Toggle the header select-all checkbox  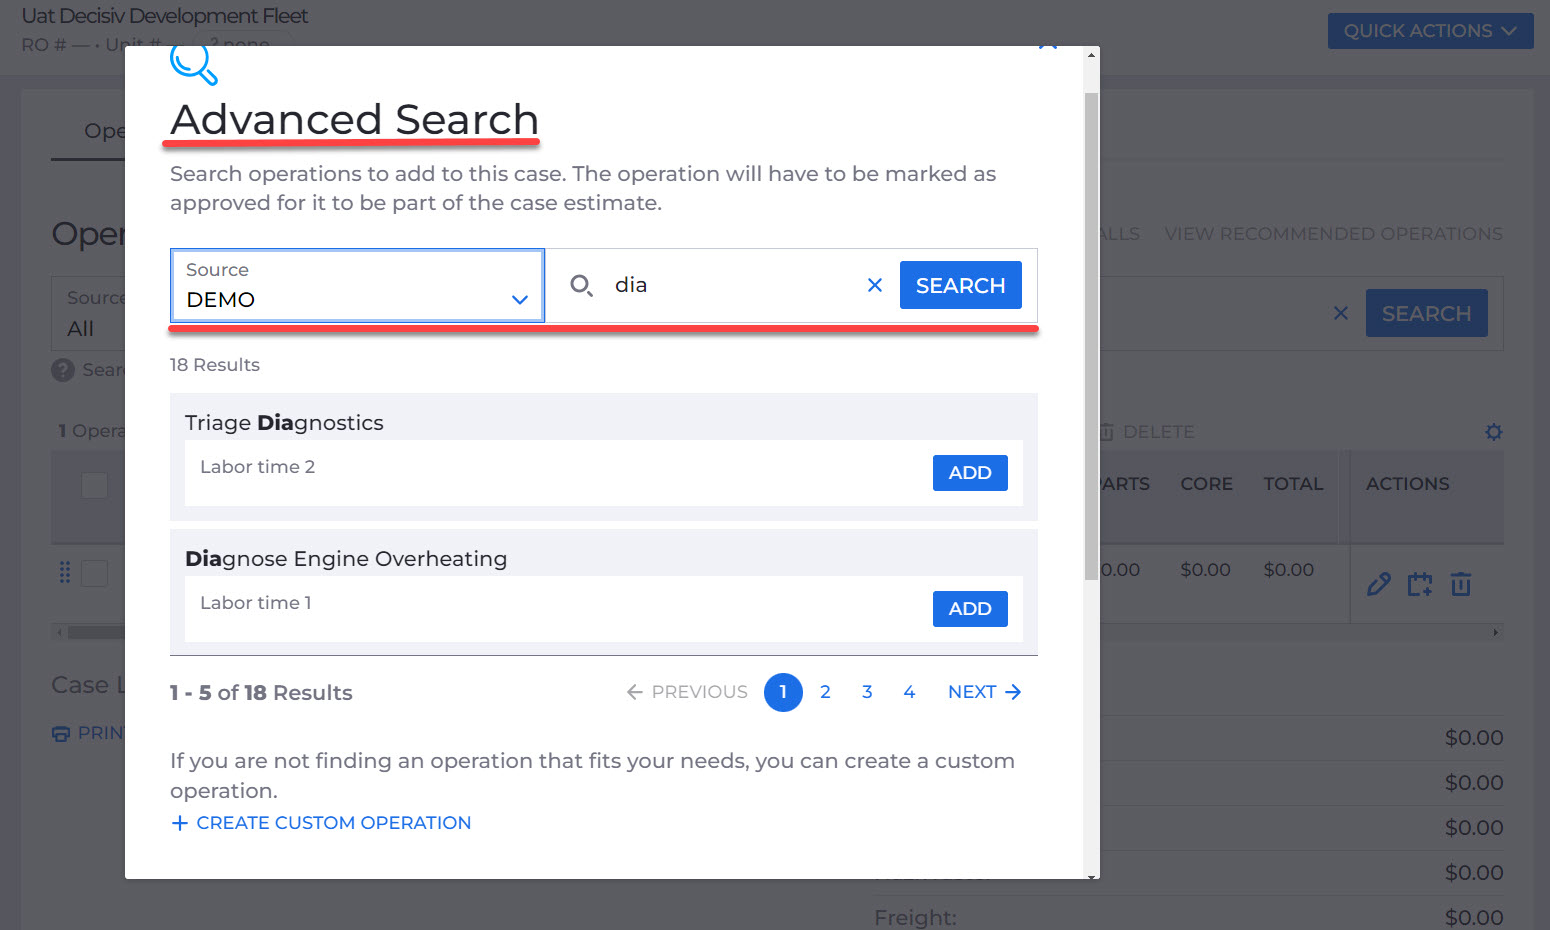point(94,485)
